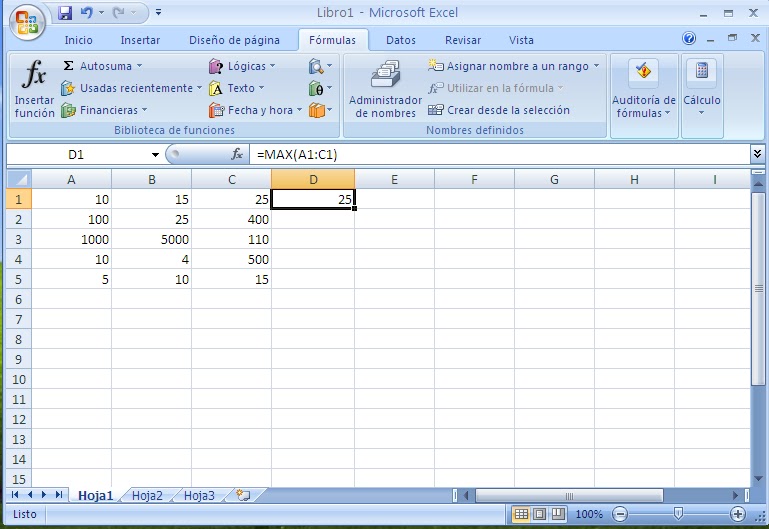Zoom out with the minus button
The image size is (769, 529).
point(620,514)
